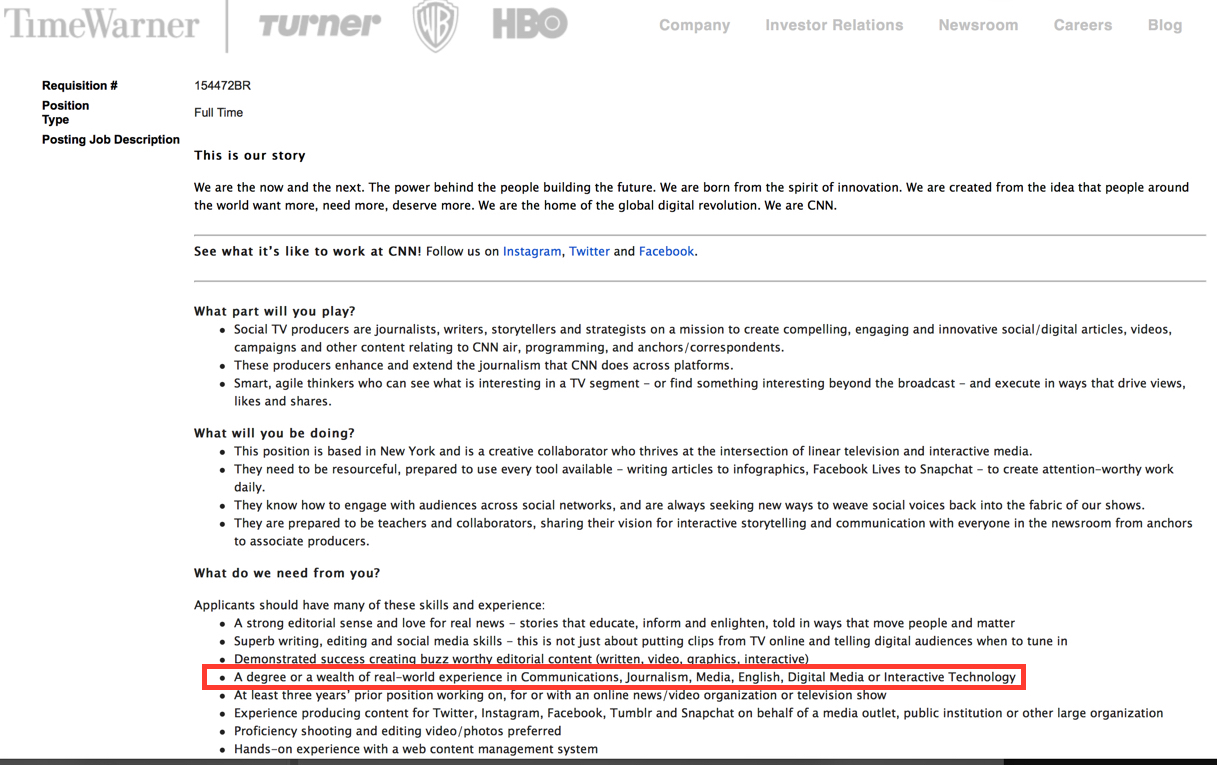Click the HBO logo
Image resolution: width=1217 pixels, height=765 pixels.
tap(530, 24)
